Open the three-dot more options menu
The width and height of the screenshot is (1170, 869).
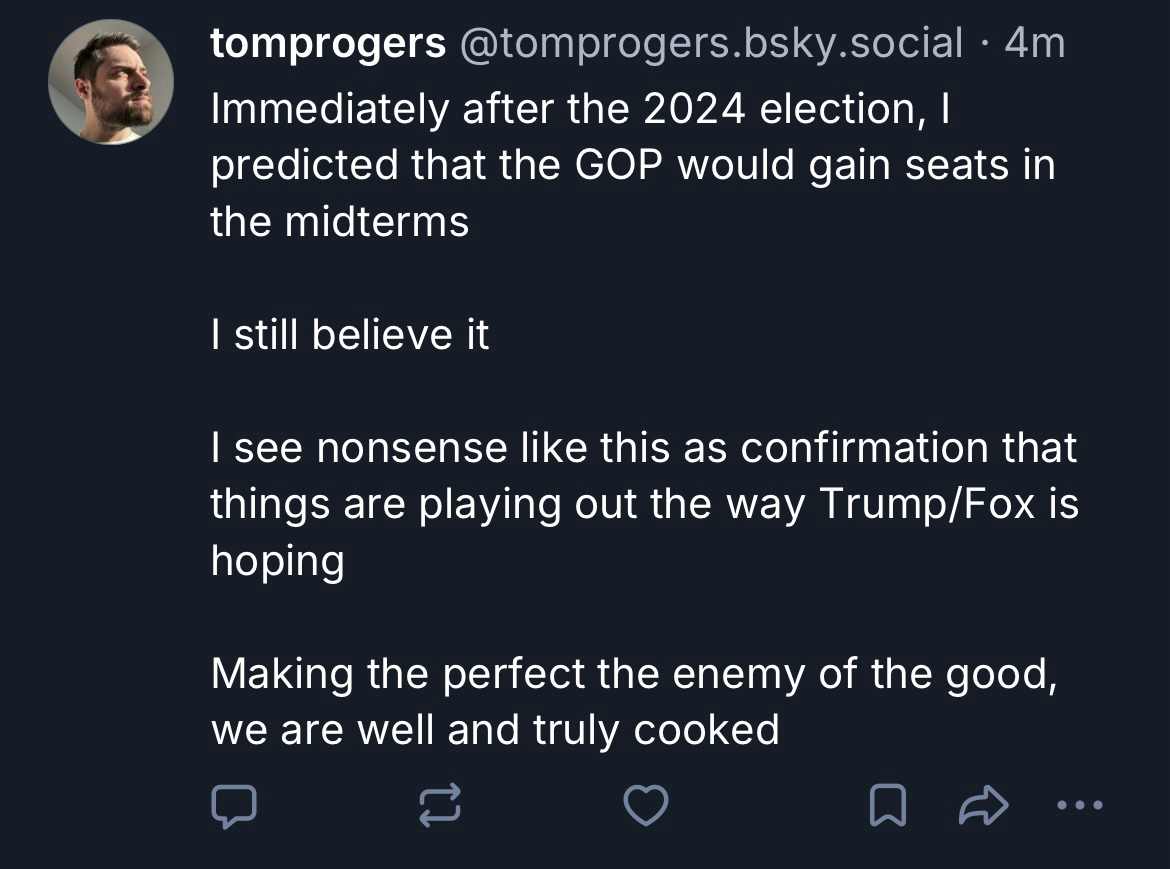coord(1079,804)
